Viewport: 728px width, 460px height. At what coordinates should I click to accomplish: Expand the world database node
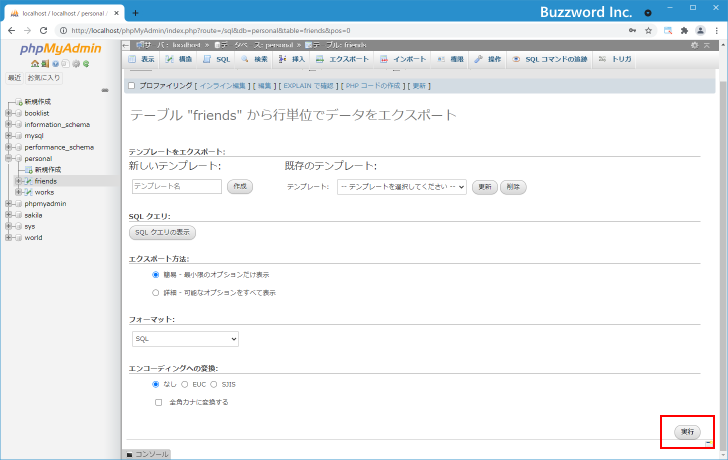click(x=8, y=238)
